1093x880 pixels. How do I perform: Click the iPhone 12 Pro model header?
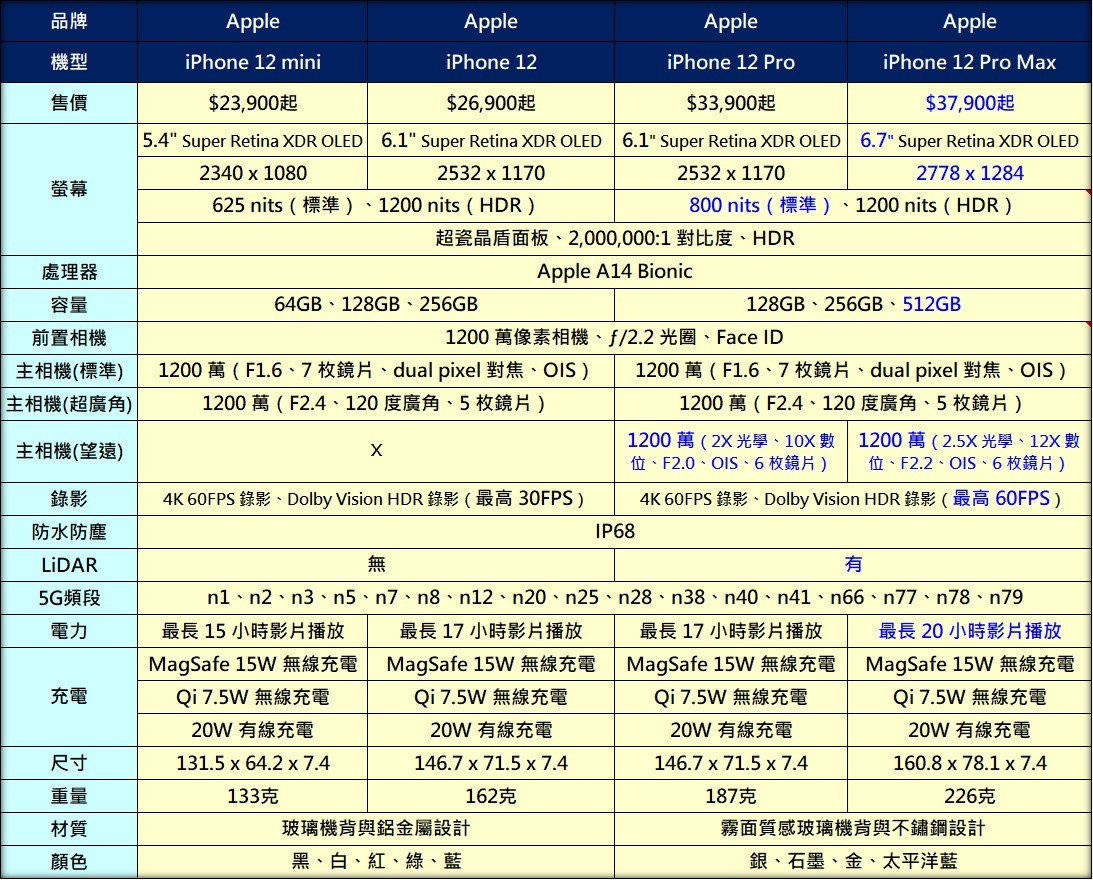click(731, 62)
